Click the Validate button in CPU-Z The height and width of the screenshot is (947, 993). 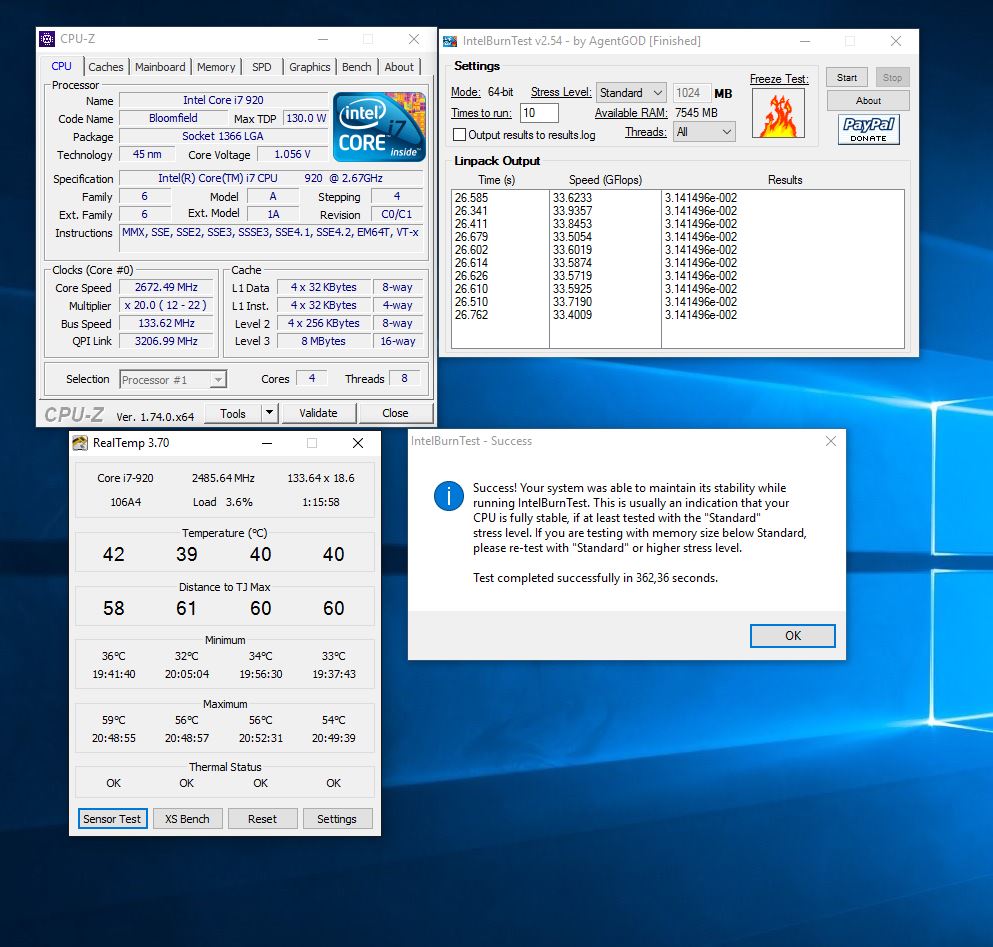point(317,413)
